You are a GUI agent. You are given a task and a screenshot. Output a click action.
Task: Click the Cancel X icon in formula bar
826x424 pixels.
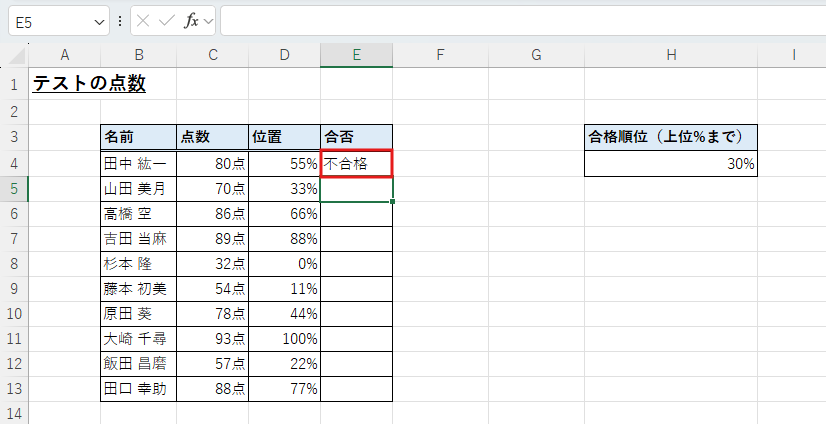point(144,21)
